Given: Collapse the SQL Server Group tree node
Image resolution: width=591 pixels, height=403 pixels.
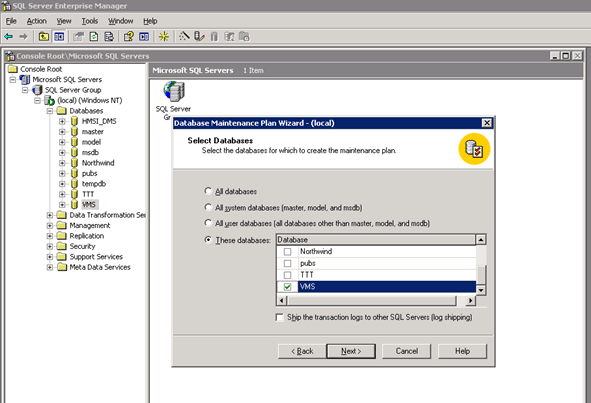Looking at the screenshot, I should [25, 90].
